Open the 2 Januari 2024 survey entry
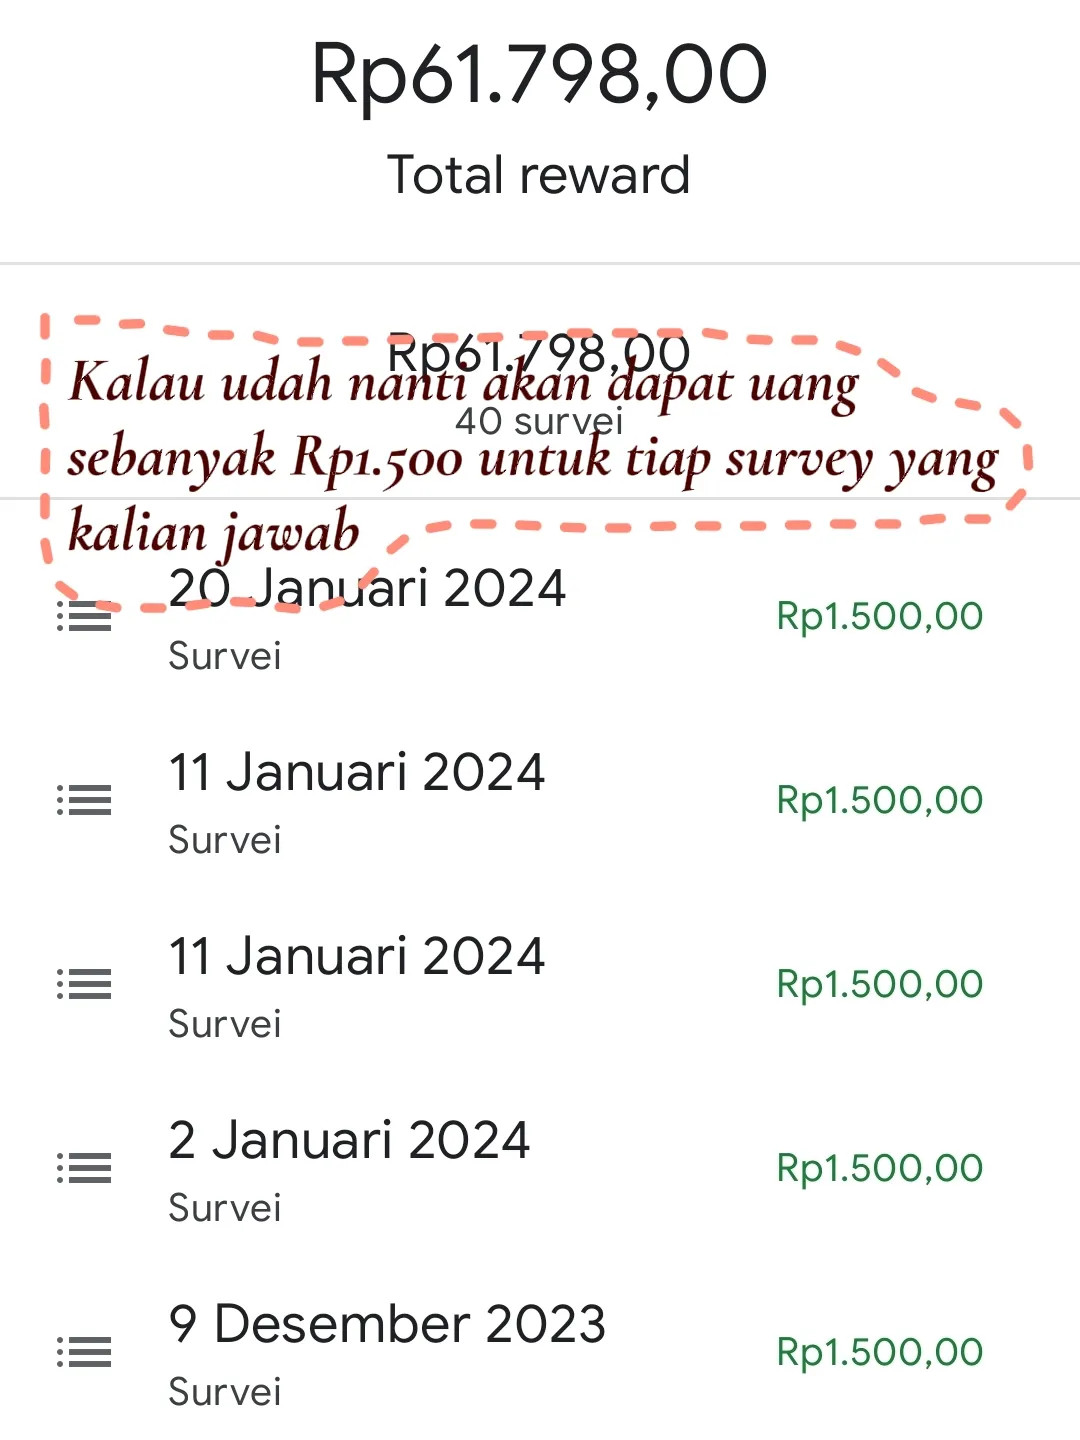The width and height of the screenshot is (1080, 1440). coord(540,1168)
